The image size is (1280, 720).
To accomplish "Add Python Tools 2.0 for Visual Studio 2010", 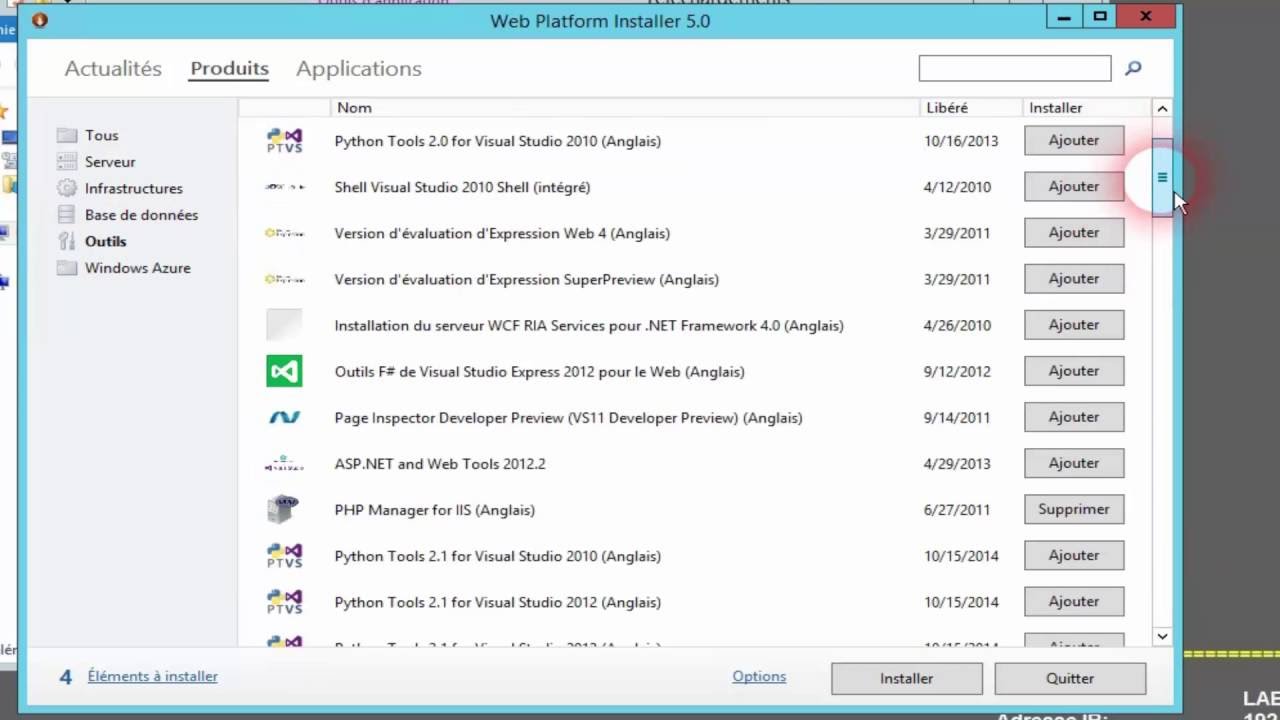I will point(1074,140).
